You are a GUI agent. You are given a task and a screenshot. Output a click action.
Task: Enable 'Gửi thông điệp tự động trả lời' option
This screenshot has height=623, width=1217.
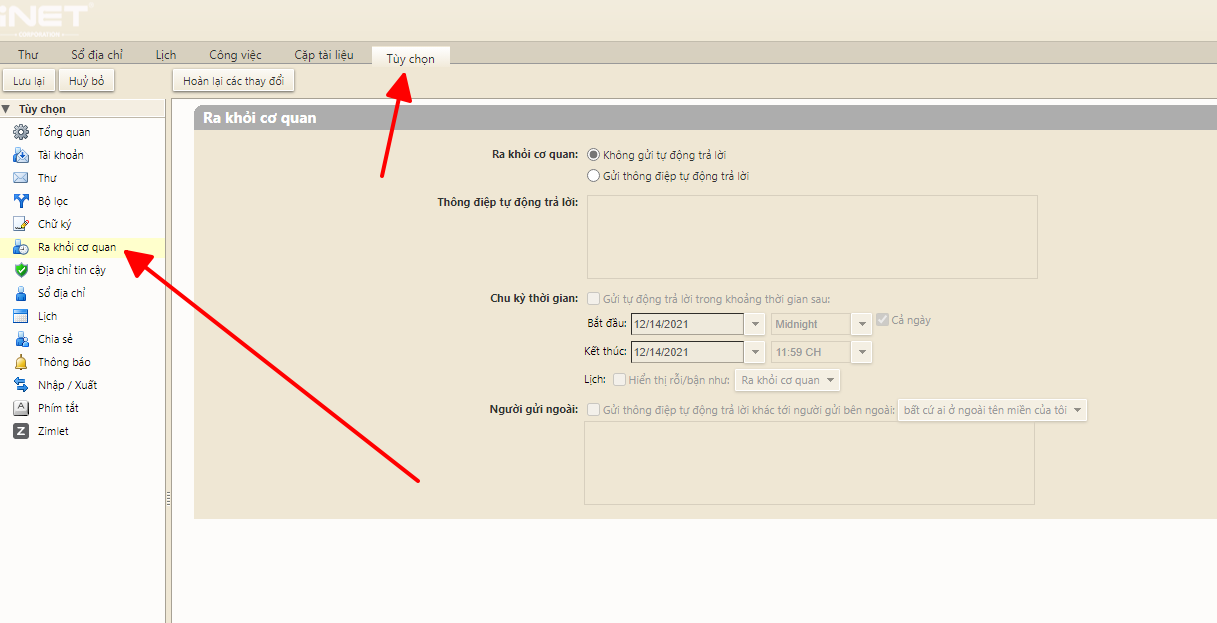[593, 176]
